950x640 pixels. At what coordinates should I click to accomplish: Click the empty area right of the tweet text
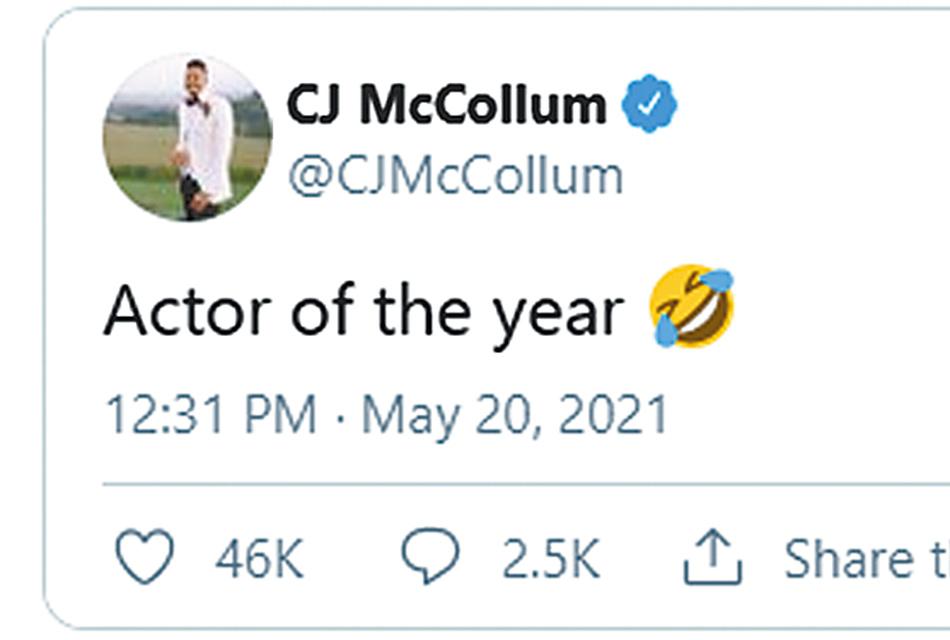[842, 309]
